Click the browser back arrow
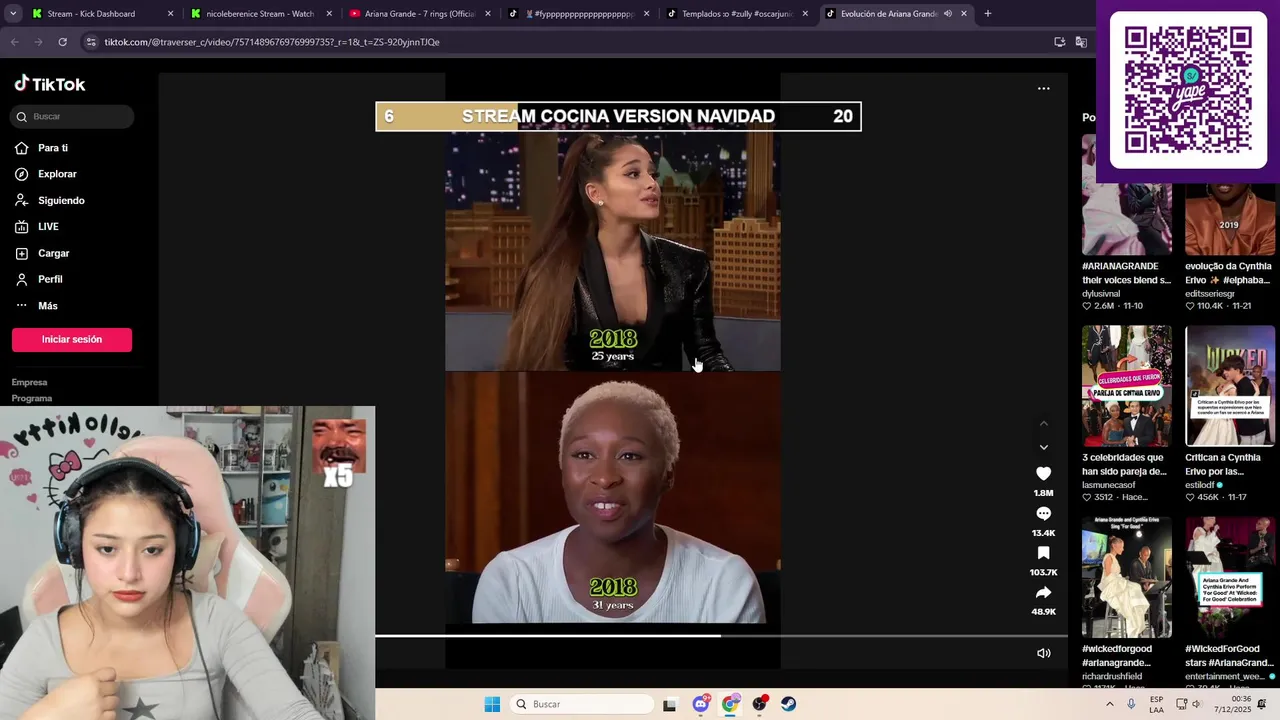This screenshot has height=720, width=1280. [14, 42]
